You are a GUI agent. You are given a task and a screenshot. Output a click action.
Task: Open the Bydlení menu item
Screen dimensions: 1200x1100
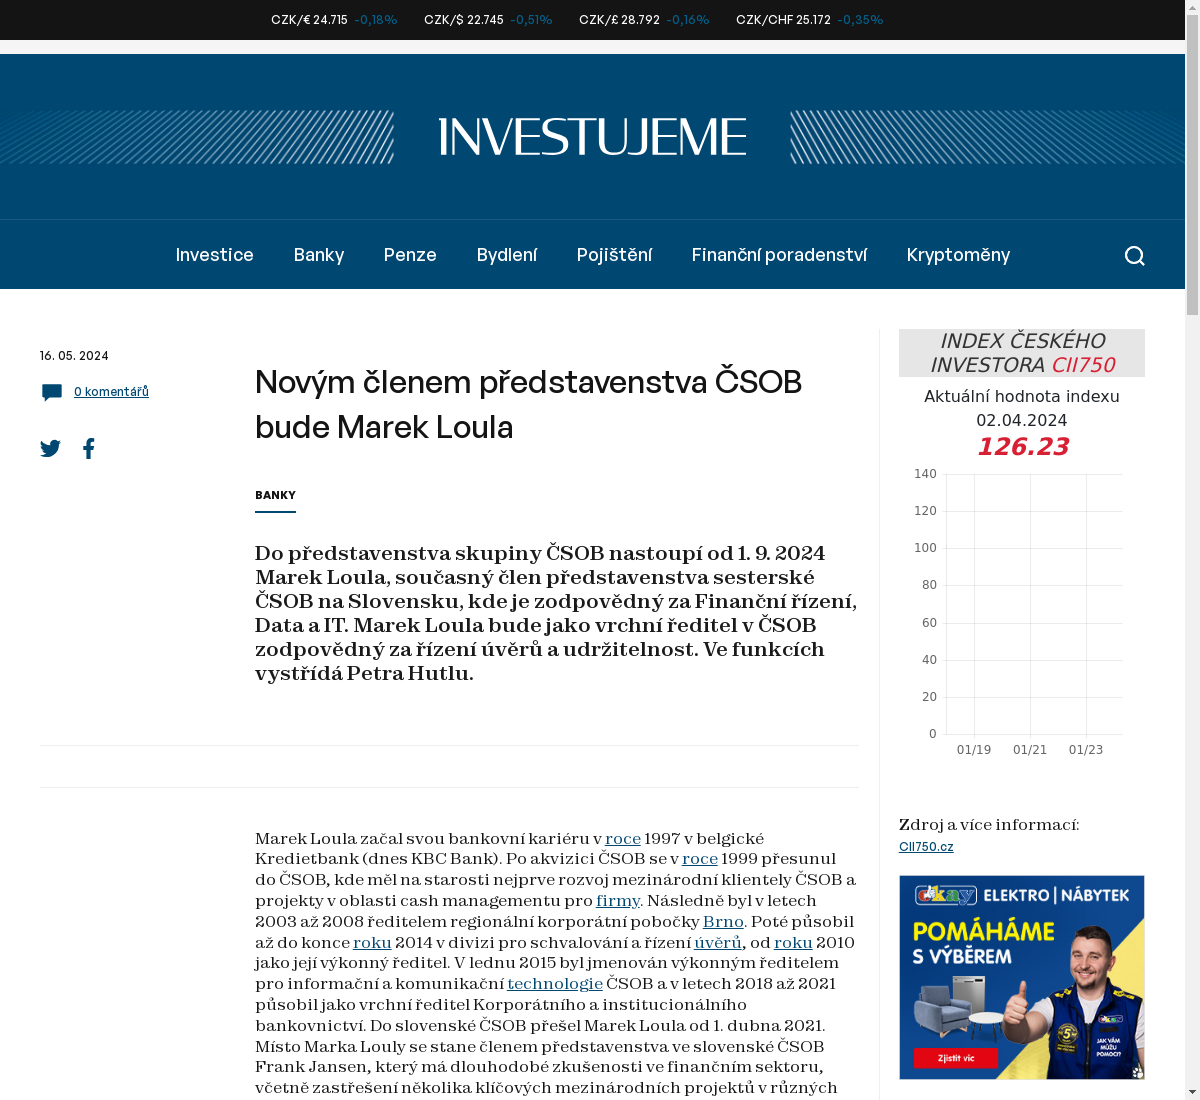(x=507, y=255)
